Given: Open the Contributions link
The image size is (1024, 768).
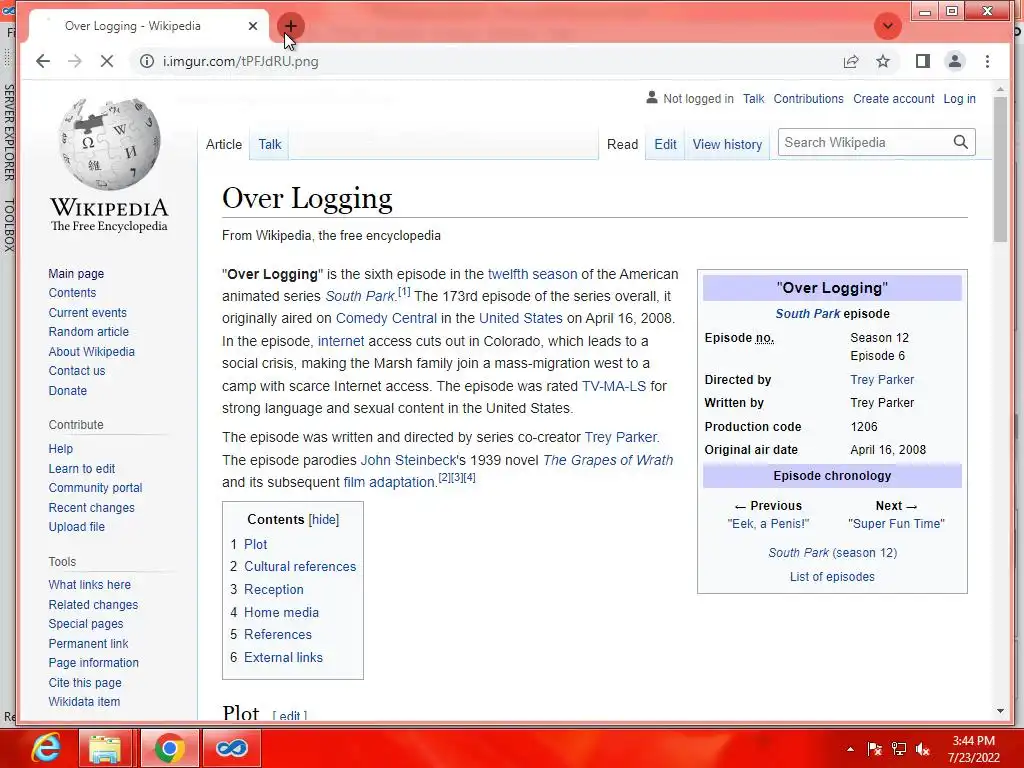Looking at the screenshot, I should (808, 99).
